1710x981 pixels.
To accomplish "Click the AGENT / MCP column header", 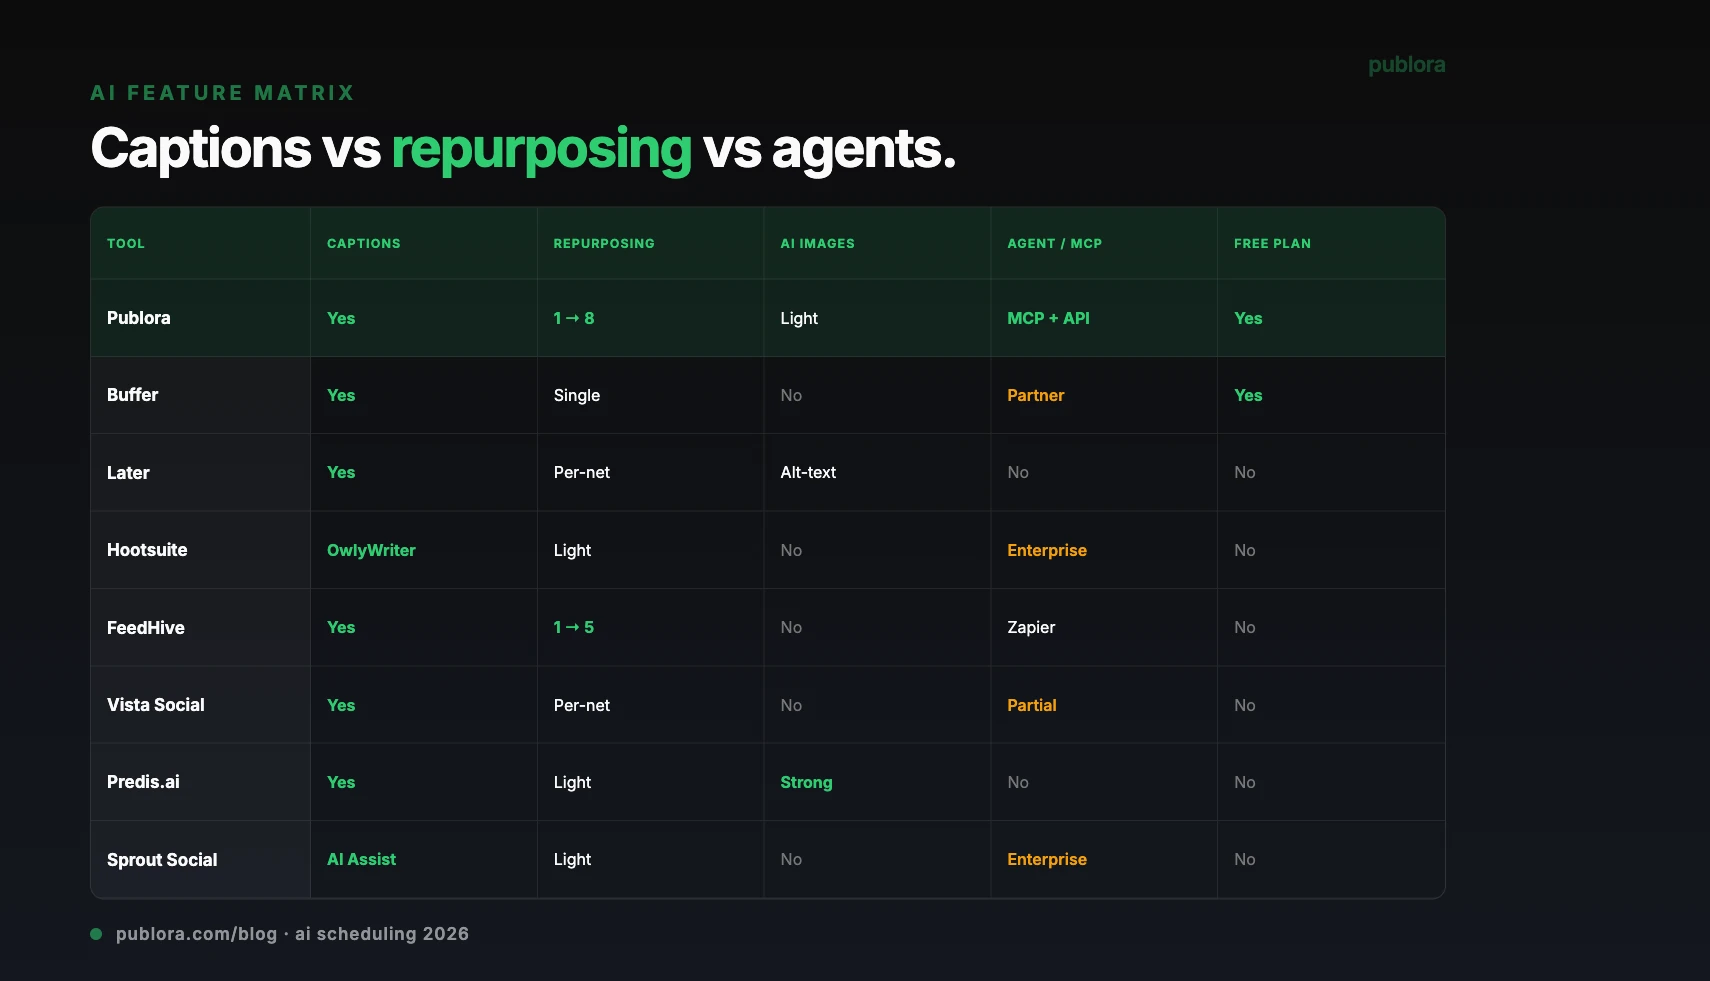I will click(1054, 243).
